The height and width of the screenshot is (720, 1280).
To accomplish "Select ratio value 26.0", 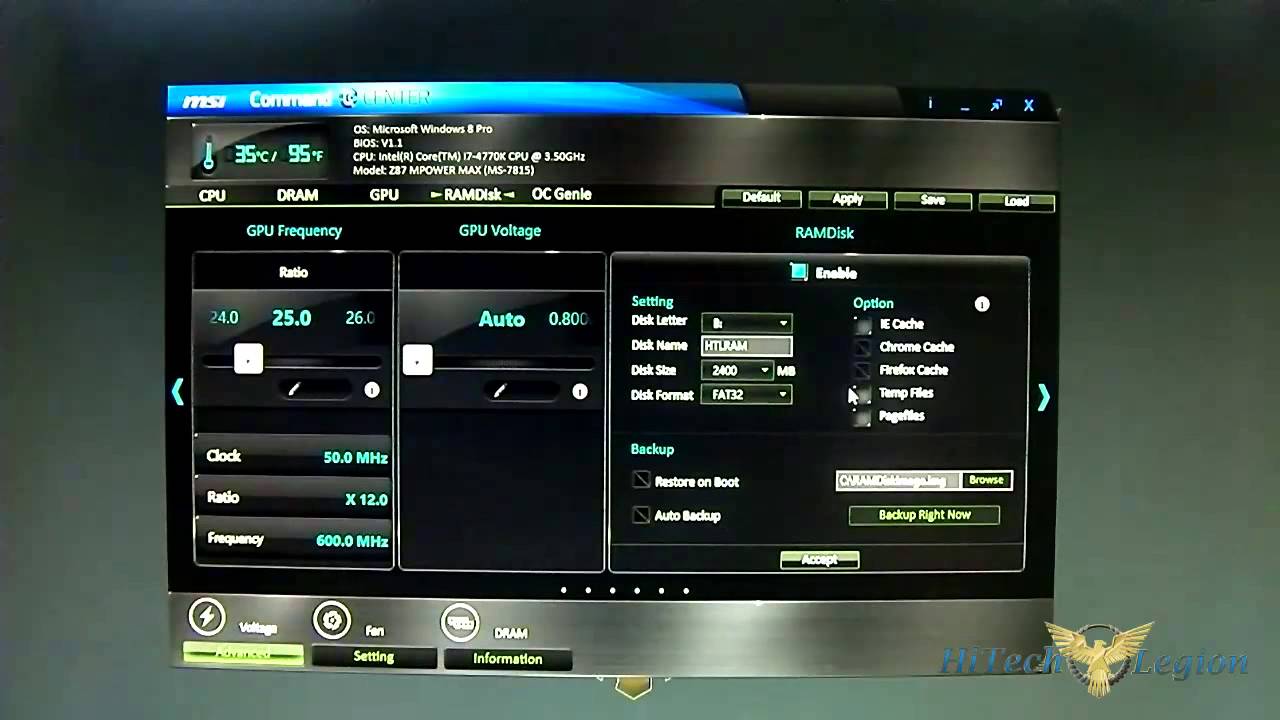I will (x=360, y=318).
